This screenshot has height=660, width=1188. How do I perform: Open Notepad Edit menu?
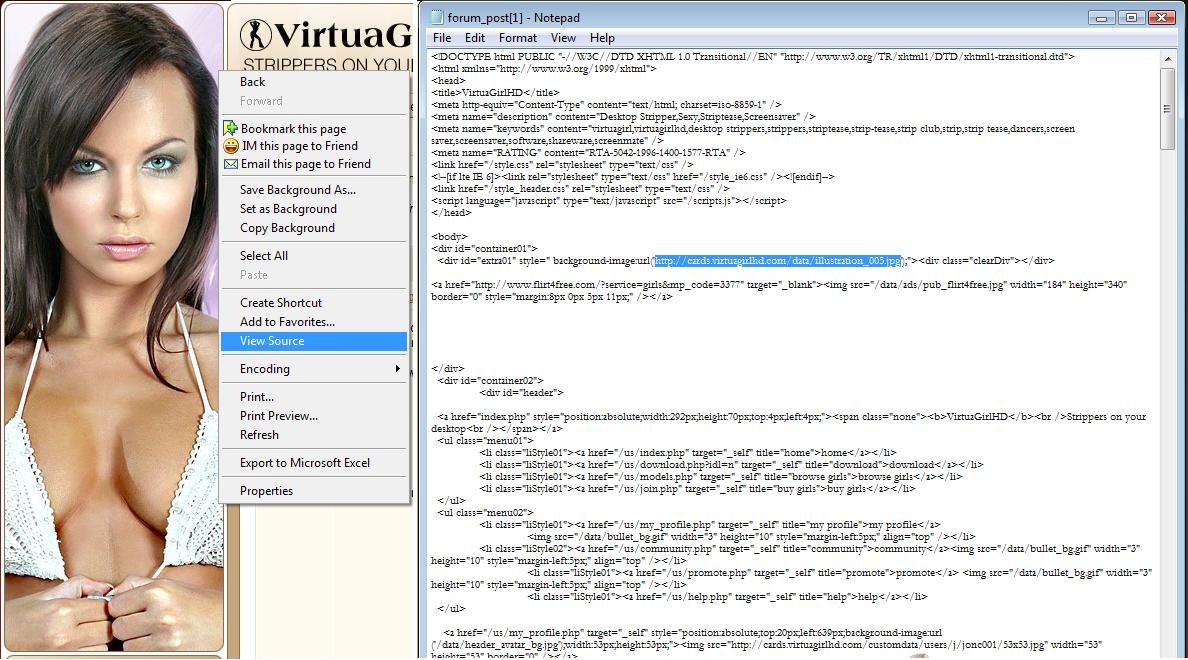(475, 38)
